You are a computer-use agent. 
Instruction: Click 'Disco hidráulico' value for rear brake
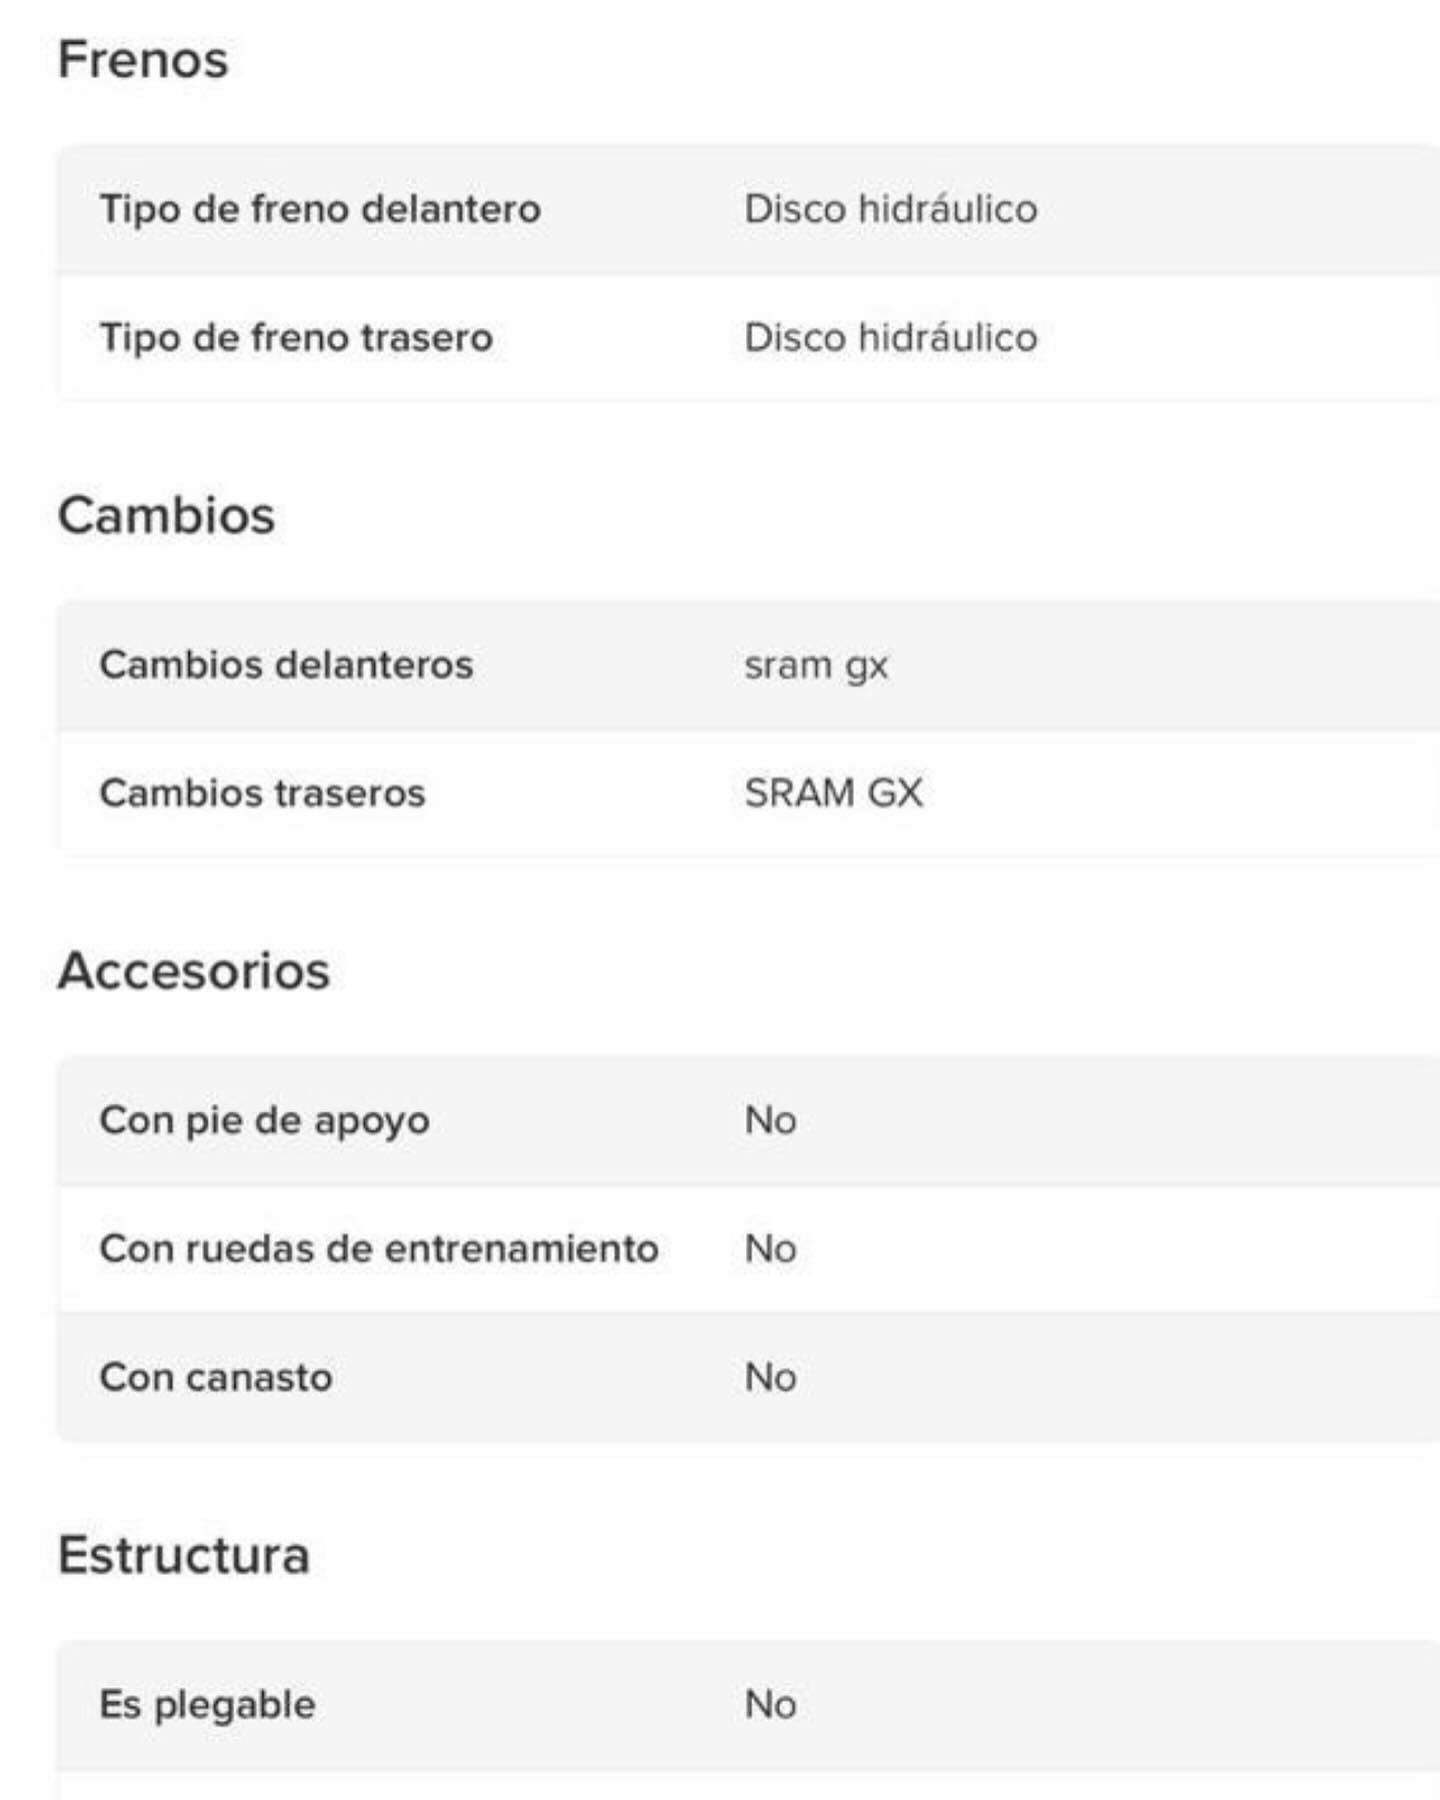[x=890, y=338]
